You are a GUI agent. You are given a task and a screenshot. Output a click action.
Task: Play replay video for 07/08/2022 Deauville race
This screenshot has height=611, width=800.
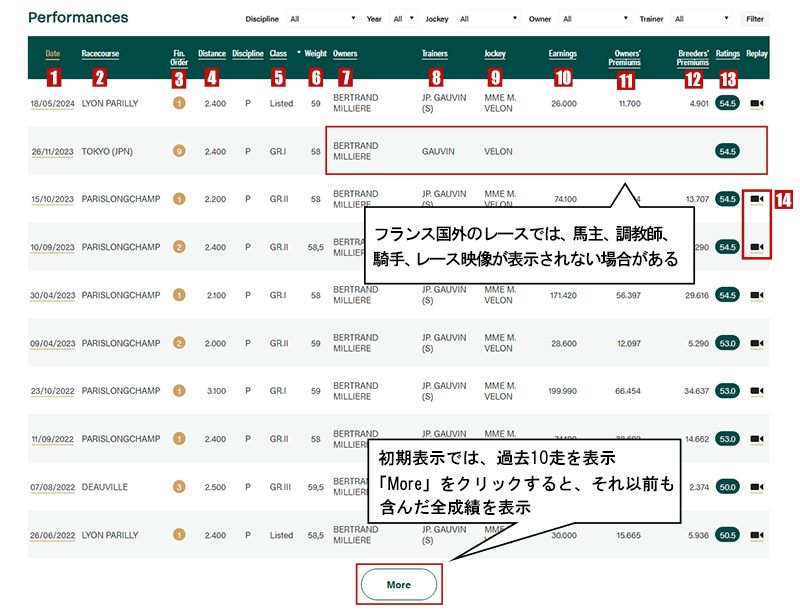coord(757,487)
